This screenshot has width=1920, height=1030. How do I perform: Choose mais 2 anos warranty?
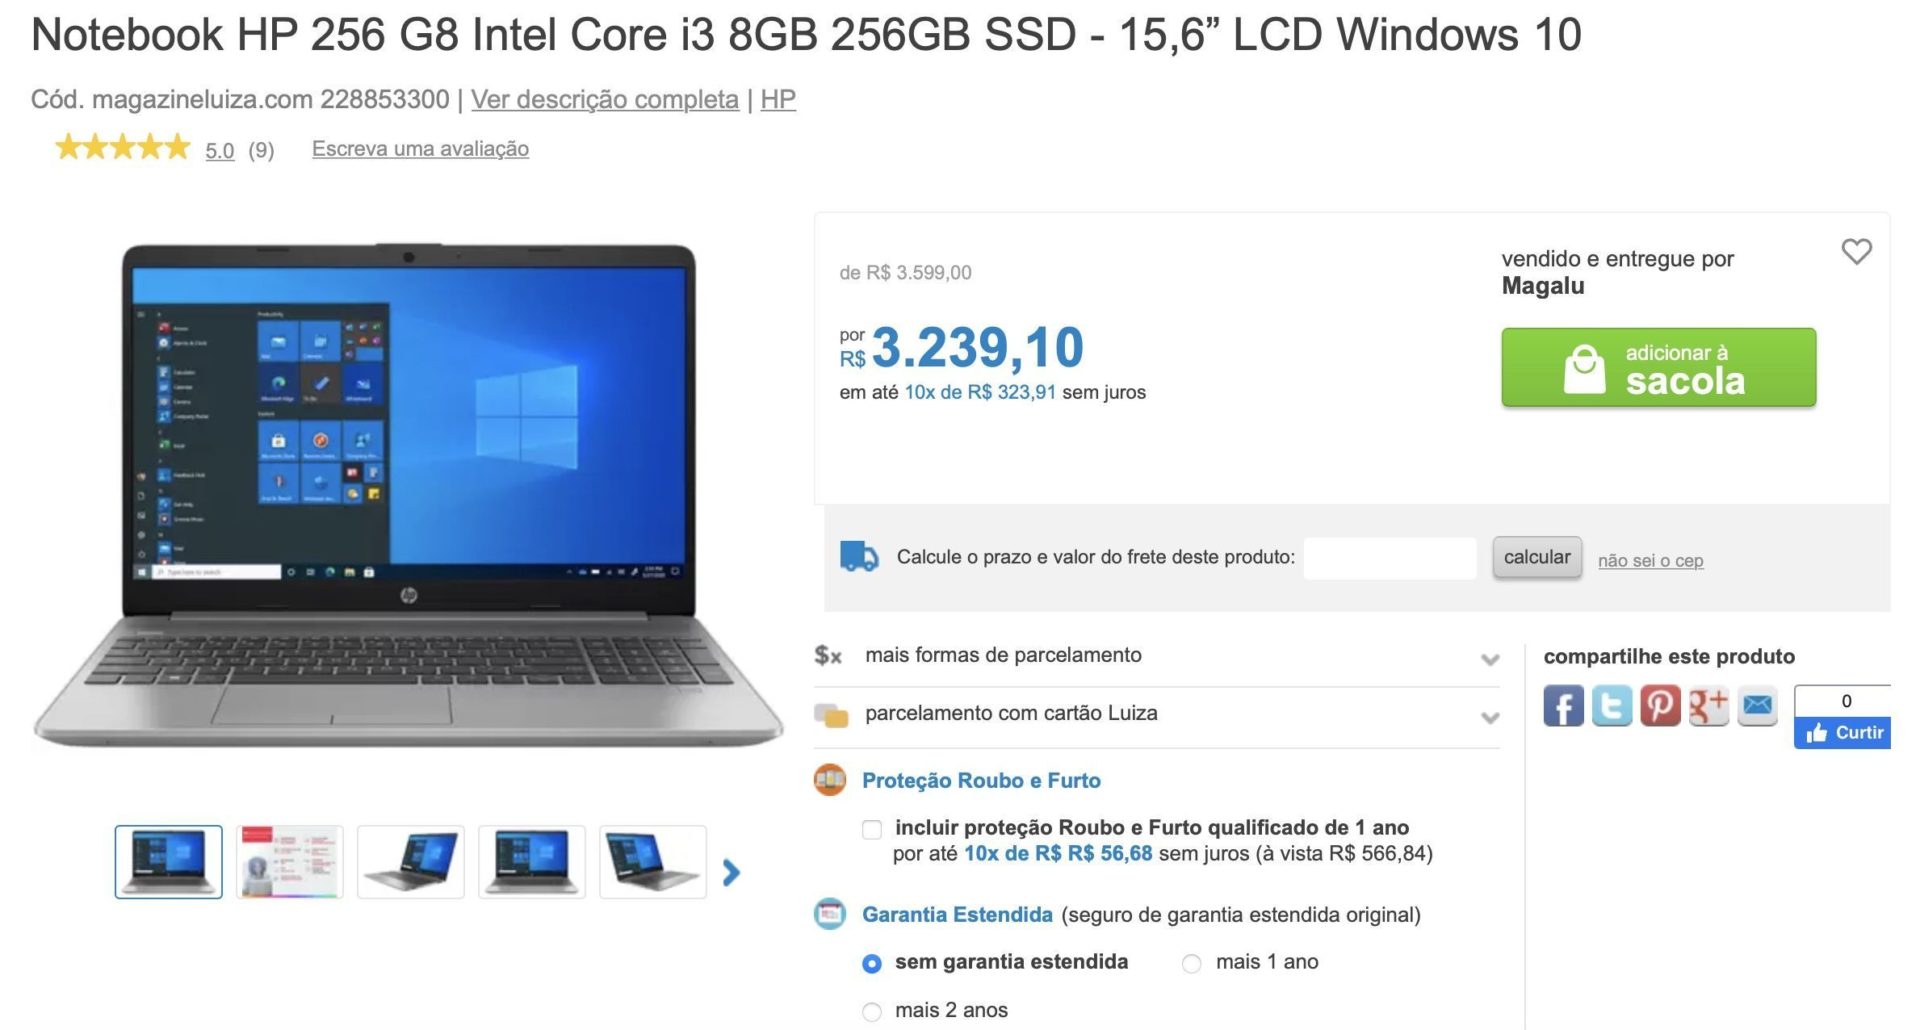[x=872, y=1011]
